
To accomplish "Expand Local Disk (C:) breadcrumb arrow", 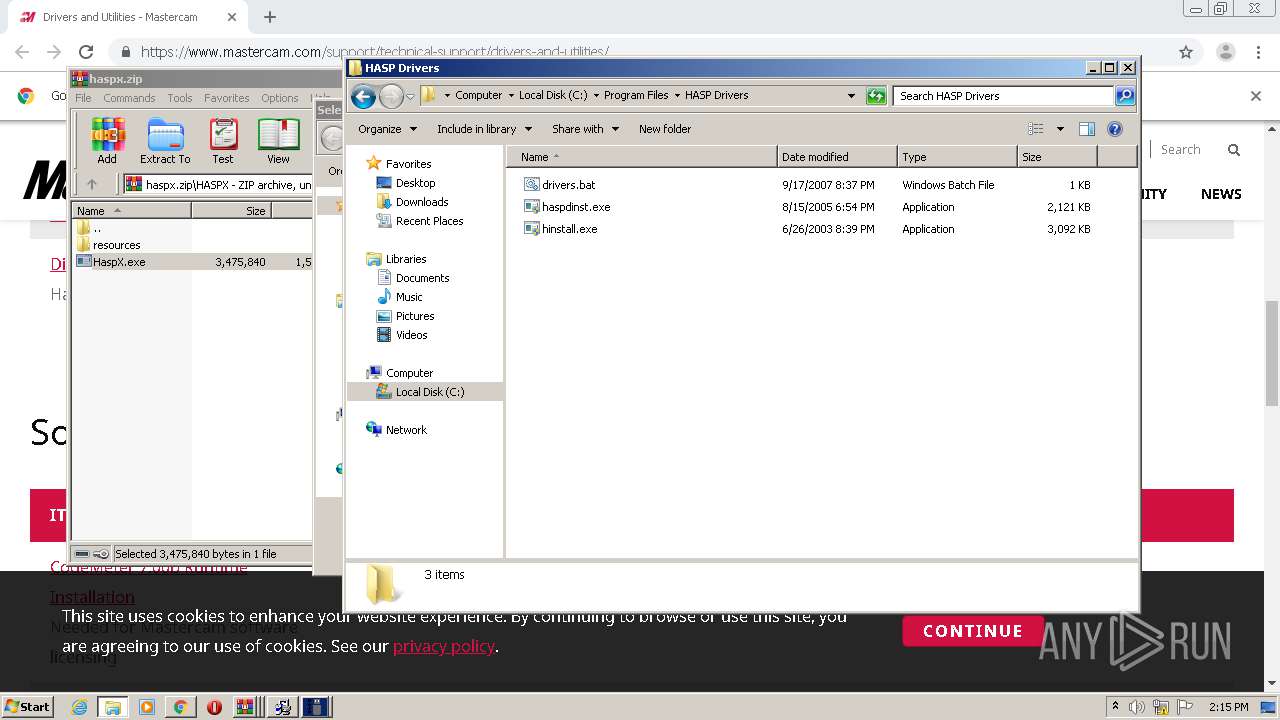I will coord(596,95).
